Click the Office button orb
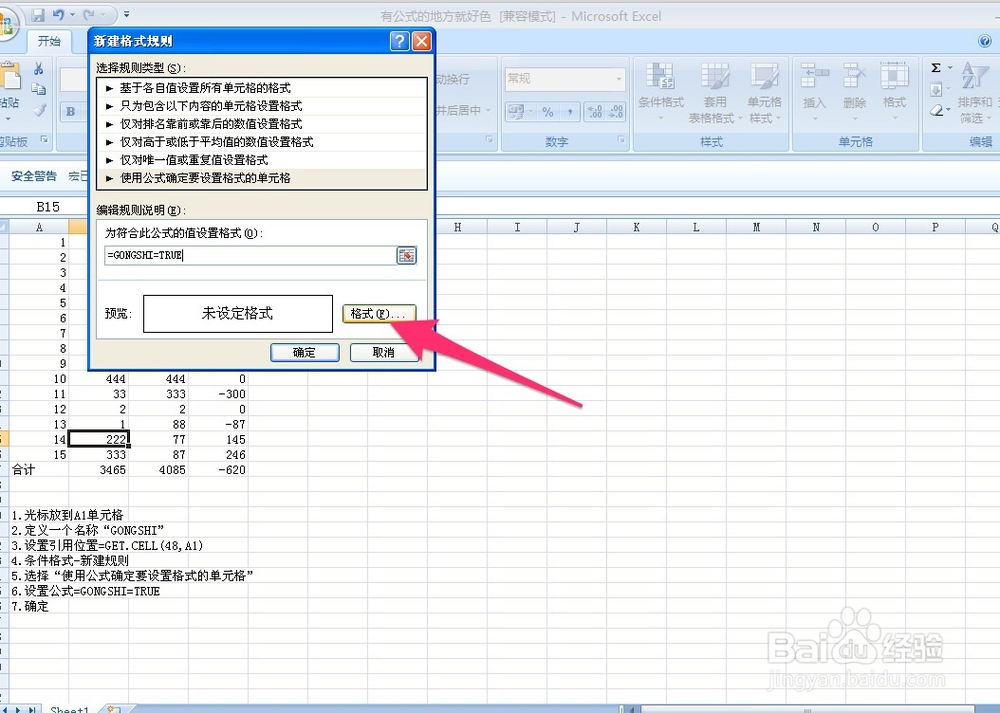 (6, 26)
